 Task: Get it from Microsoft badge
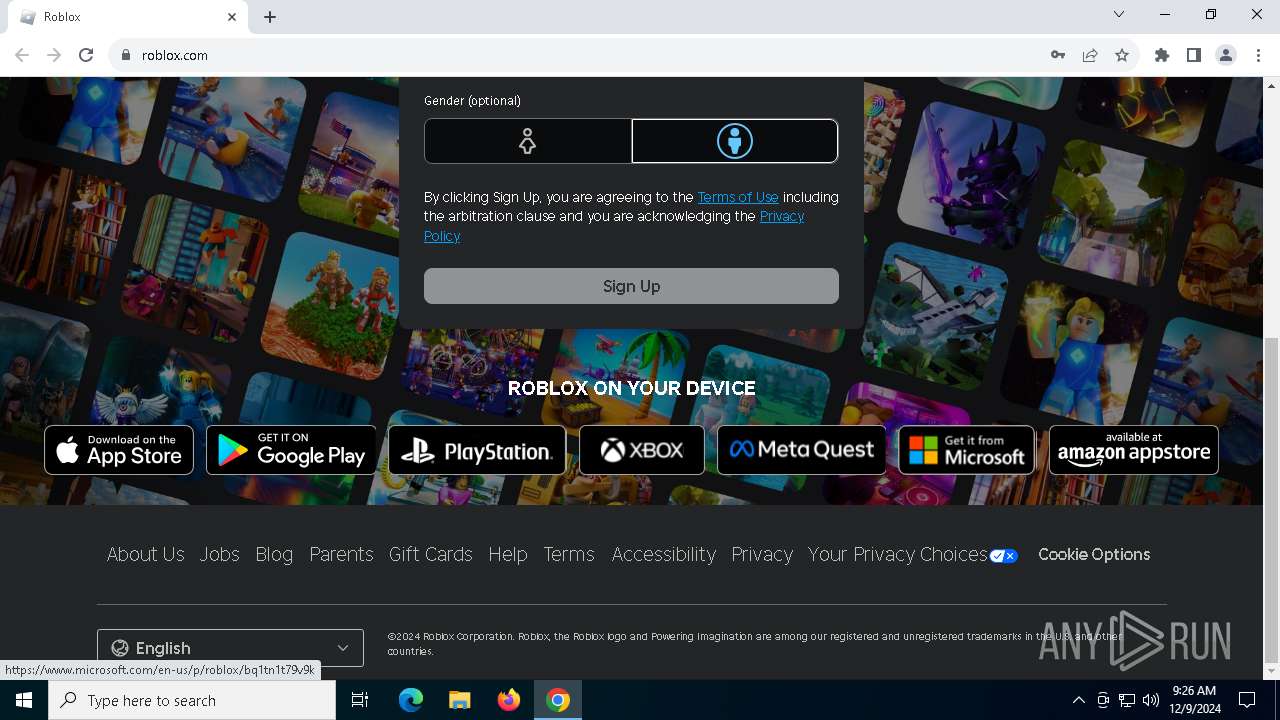click(x=967, y=450)
